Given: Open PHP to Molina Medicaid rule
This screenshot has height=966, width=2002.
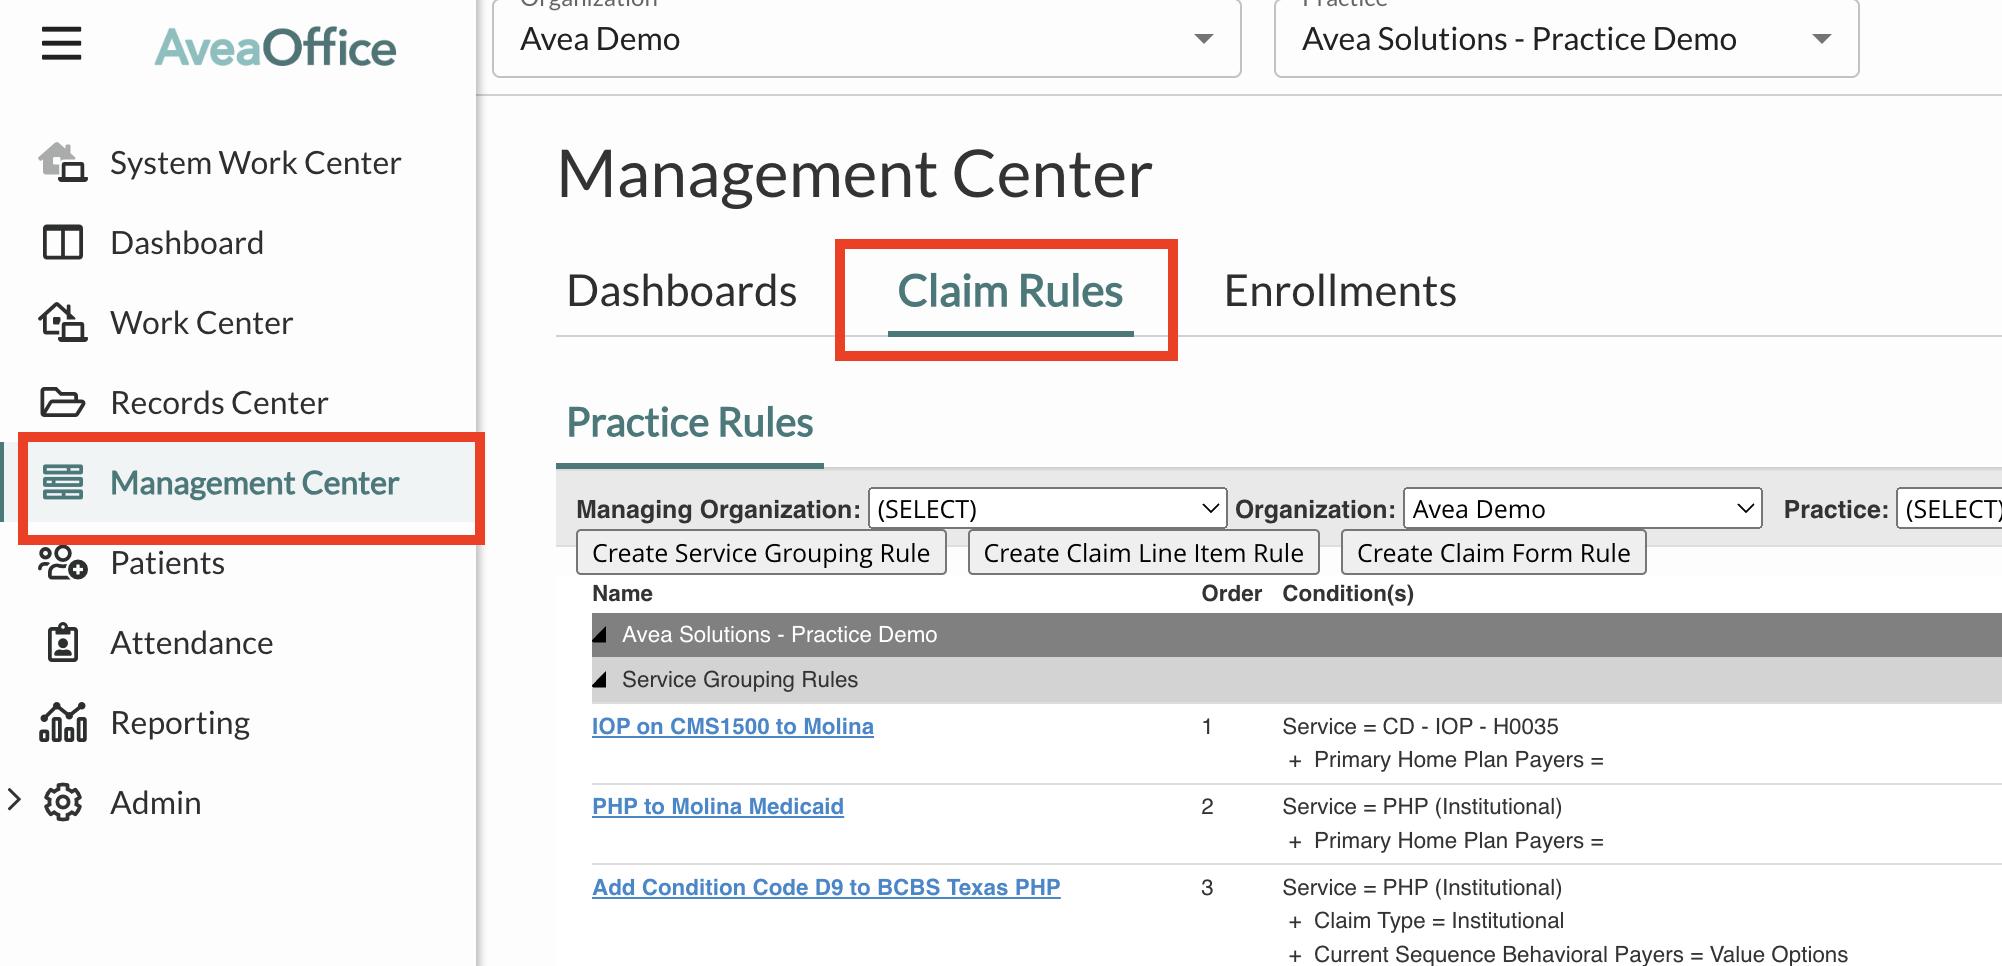Looking at the screenshot, I should point(717,807).
